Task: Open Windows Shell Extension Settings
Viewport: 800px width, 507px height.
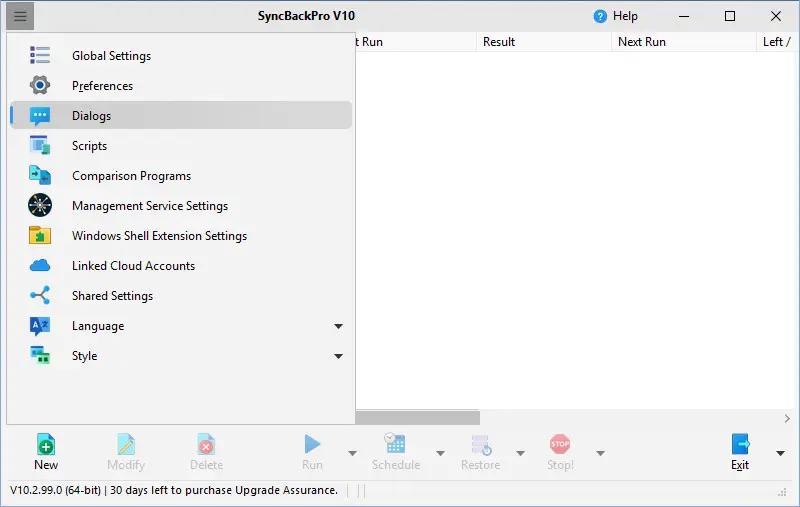Action: pyautogui.click(x=181, y=236)
